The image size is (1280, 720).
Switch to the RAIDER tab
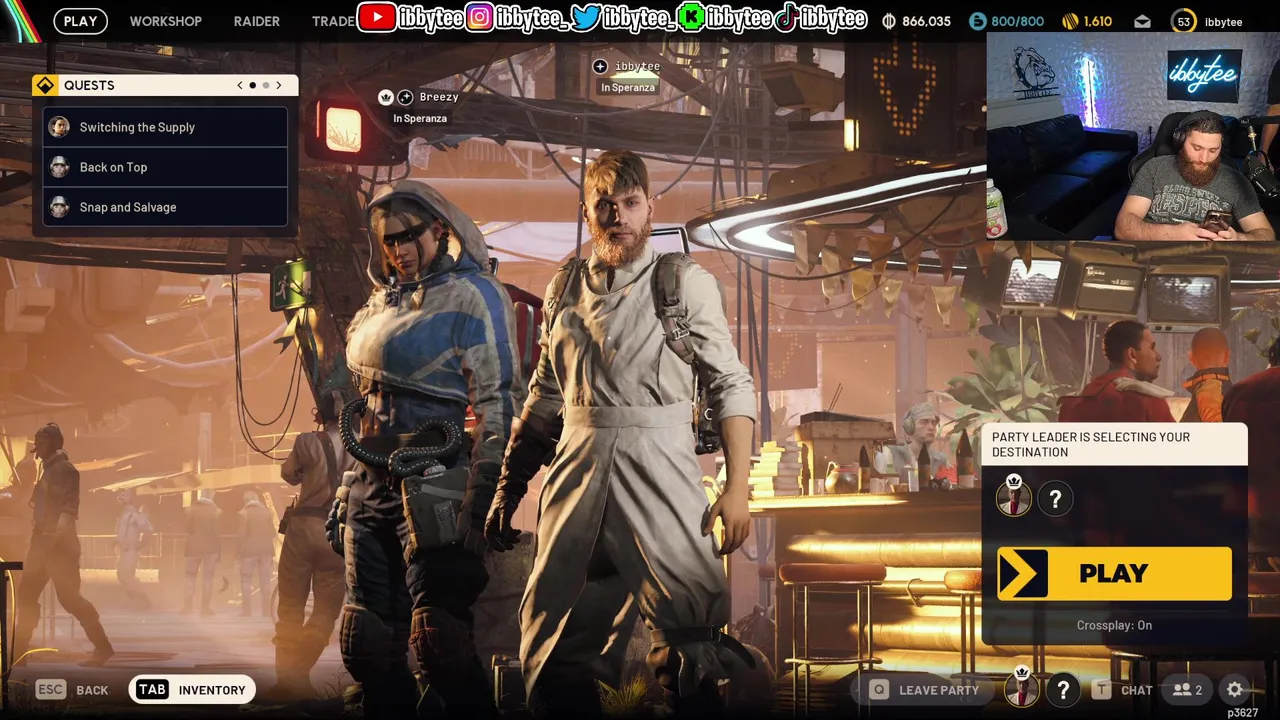pyautogui.click(x=257, y=21)
